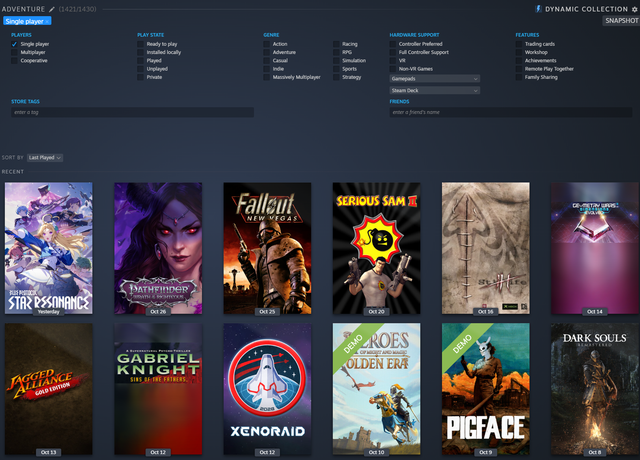Click the store tags input field
640x460 pixels.
(132, 113)
